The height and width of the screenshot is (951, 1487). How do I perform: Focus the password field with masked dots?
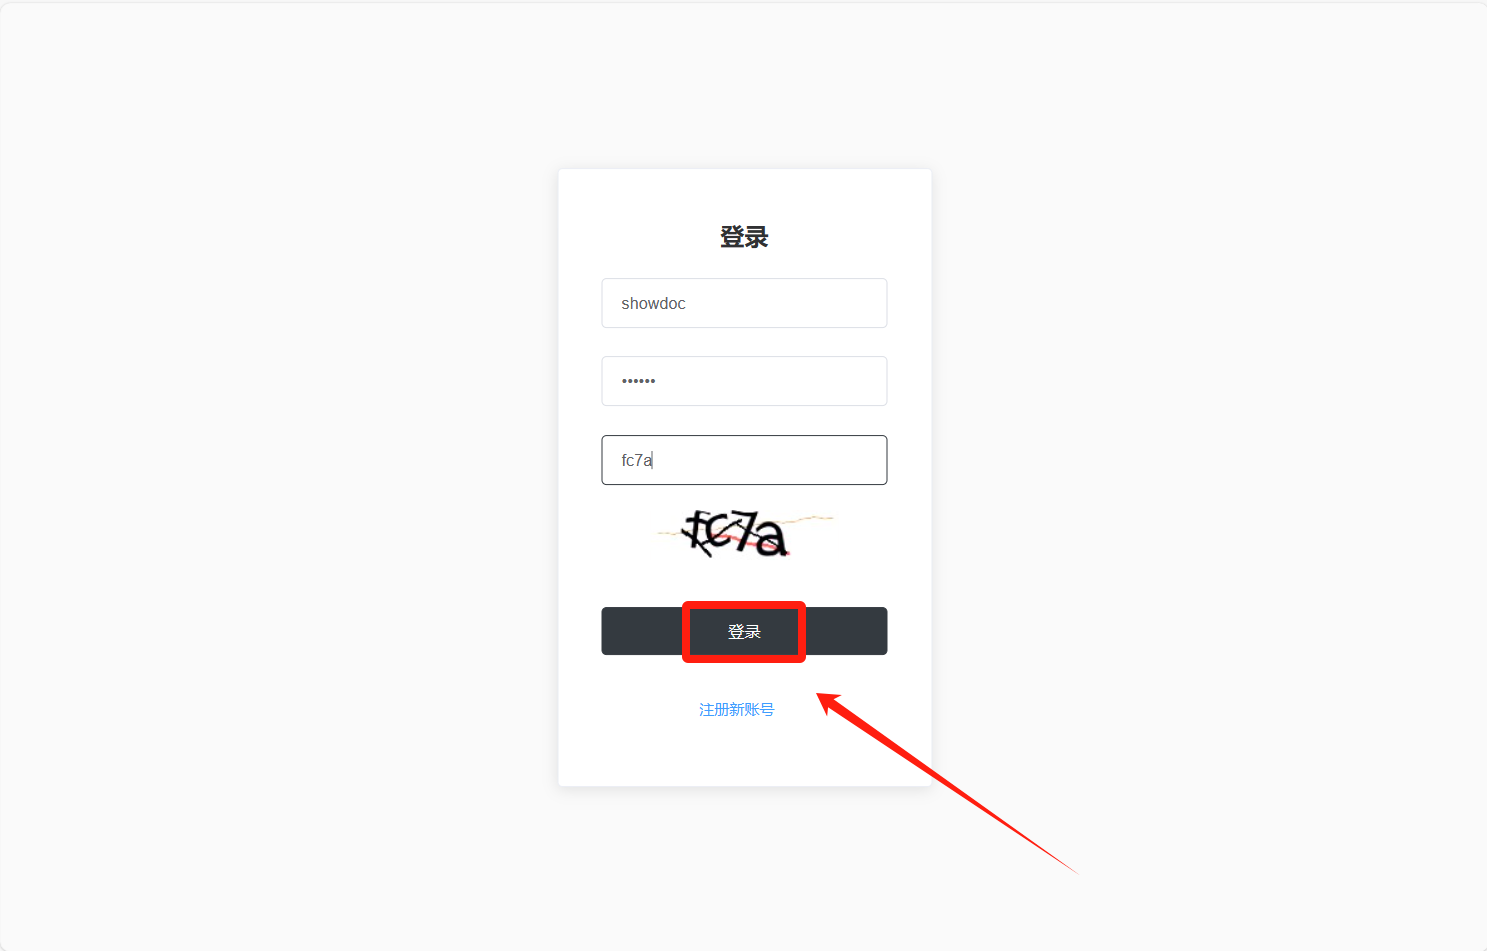click(x=744, y=381)
